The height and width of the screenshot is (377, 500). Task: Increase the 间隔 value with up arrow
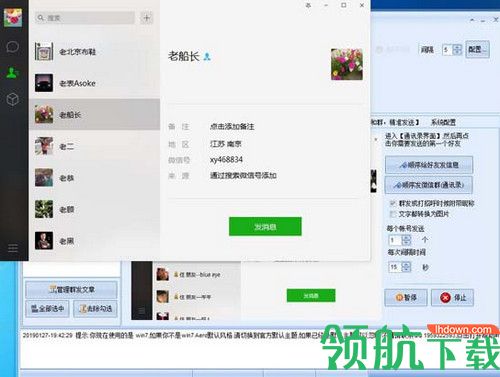tap(457, 47)
